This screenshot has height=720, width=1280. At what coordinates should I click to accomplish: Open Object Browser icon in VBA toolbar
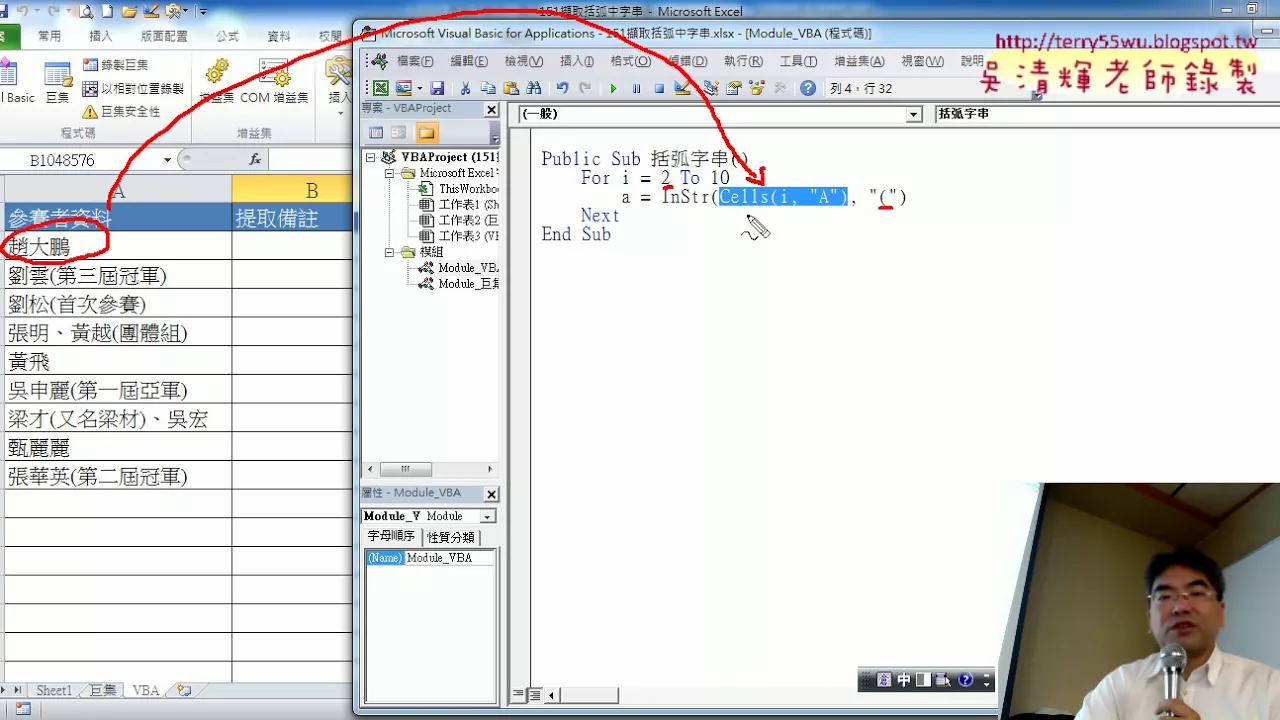757,88
